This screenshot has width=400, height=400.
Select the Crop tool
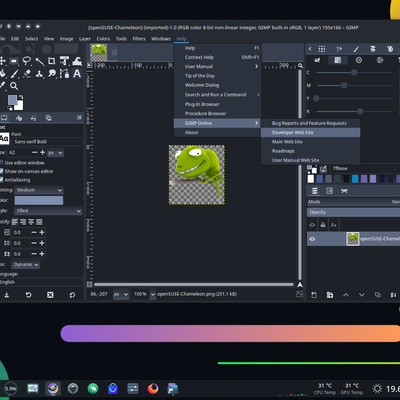(x=52, y=61)
